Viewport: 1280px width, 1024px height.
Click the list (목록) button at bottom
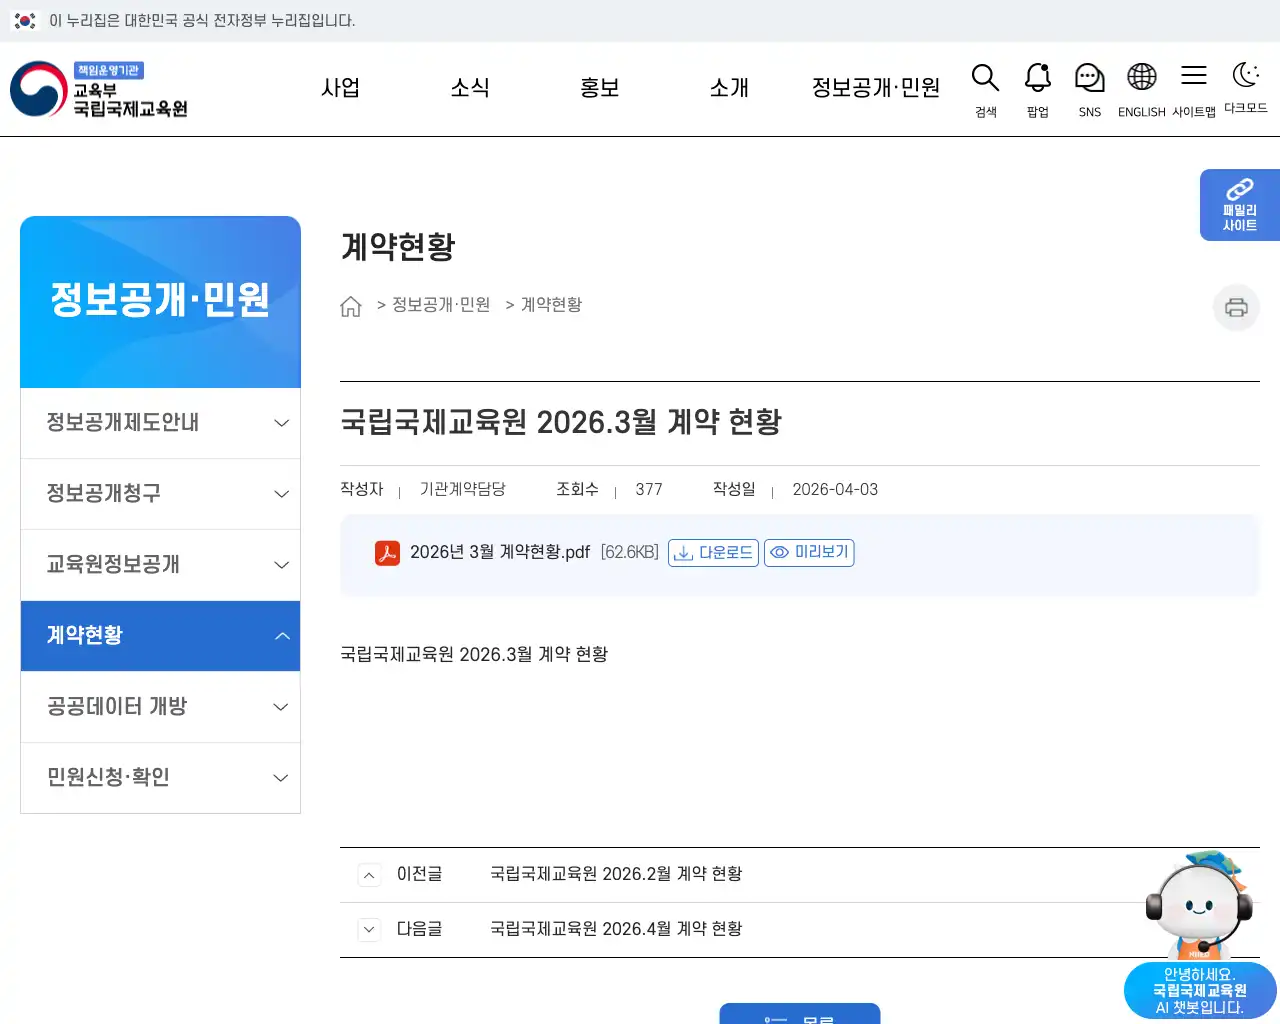[x=800, y=1014]
